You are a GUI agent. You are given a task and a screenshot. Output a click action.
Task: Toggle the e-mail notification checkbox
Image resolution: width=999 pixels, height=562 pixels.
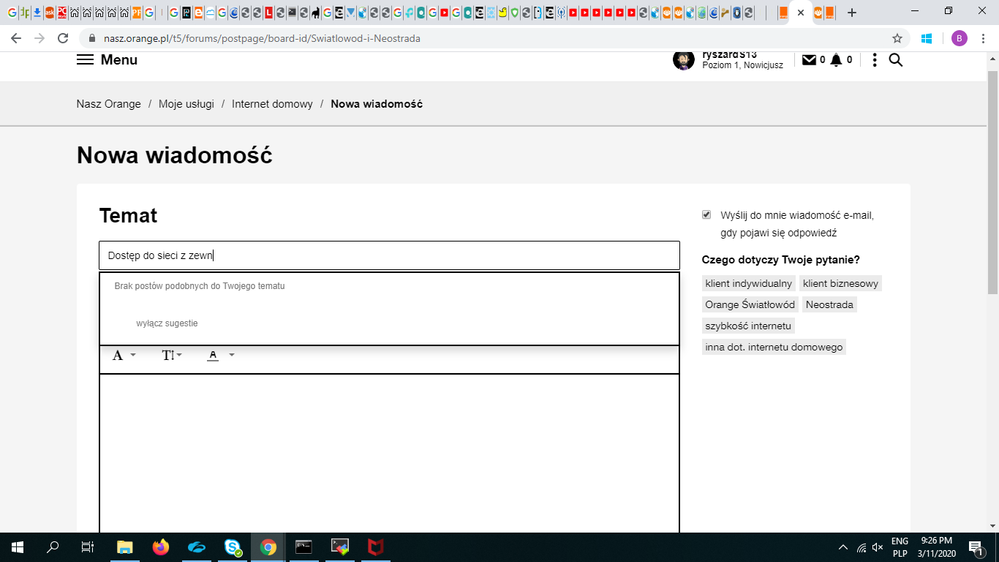[707, 215]
